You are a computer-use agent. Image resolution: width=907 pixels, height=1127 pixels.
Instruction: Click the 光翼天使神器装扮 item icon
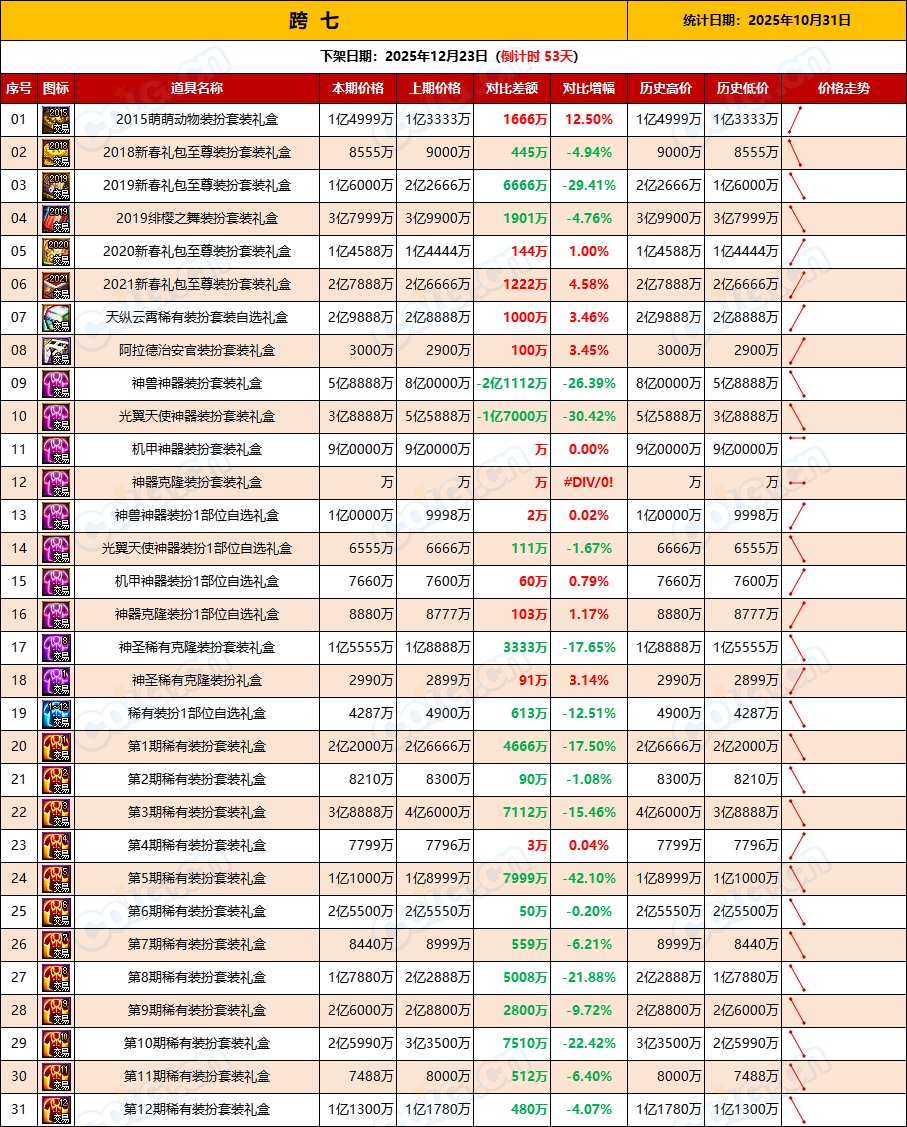(57, 417)
